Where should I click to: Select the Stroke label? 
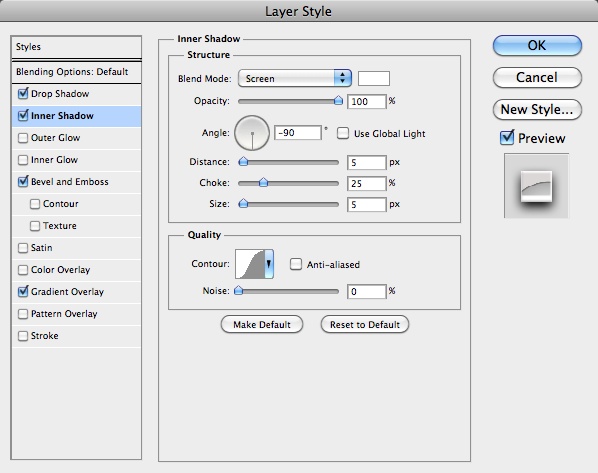(45, 336)
